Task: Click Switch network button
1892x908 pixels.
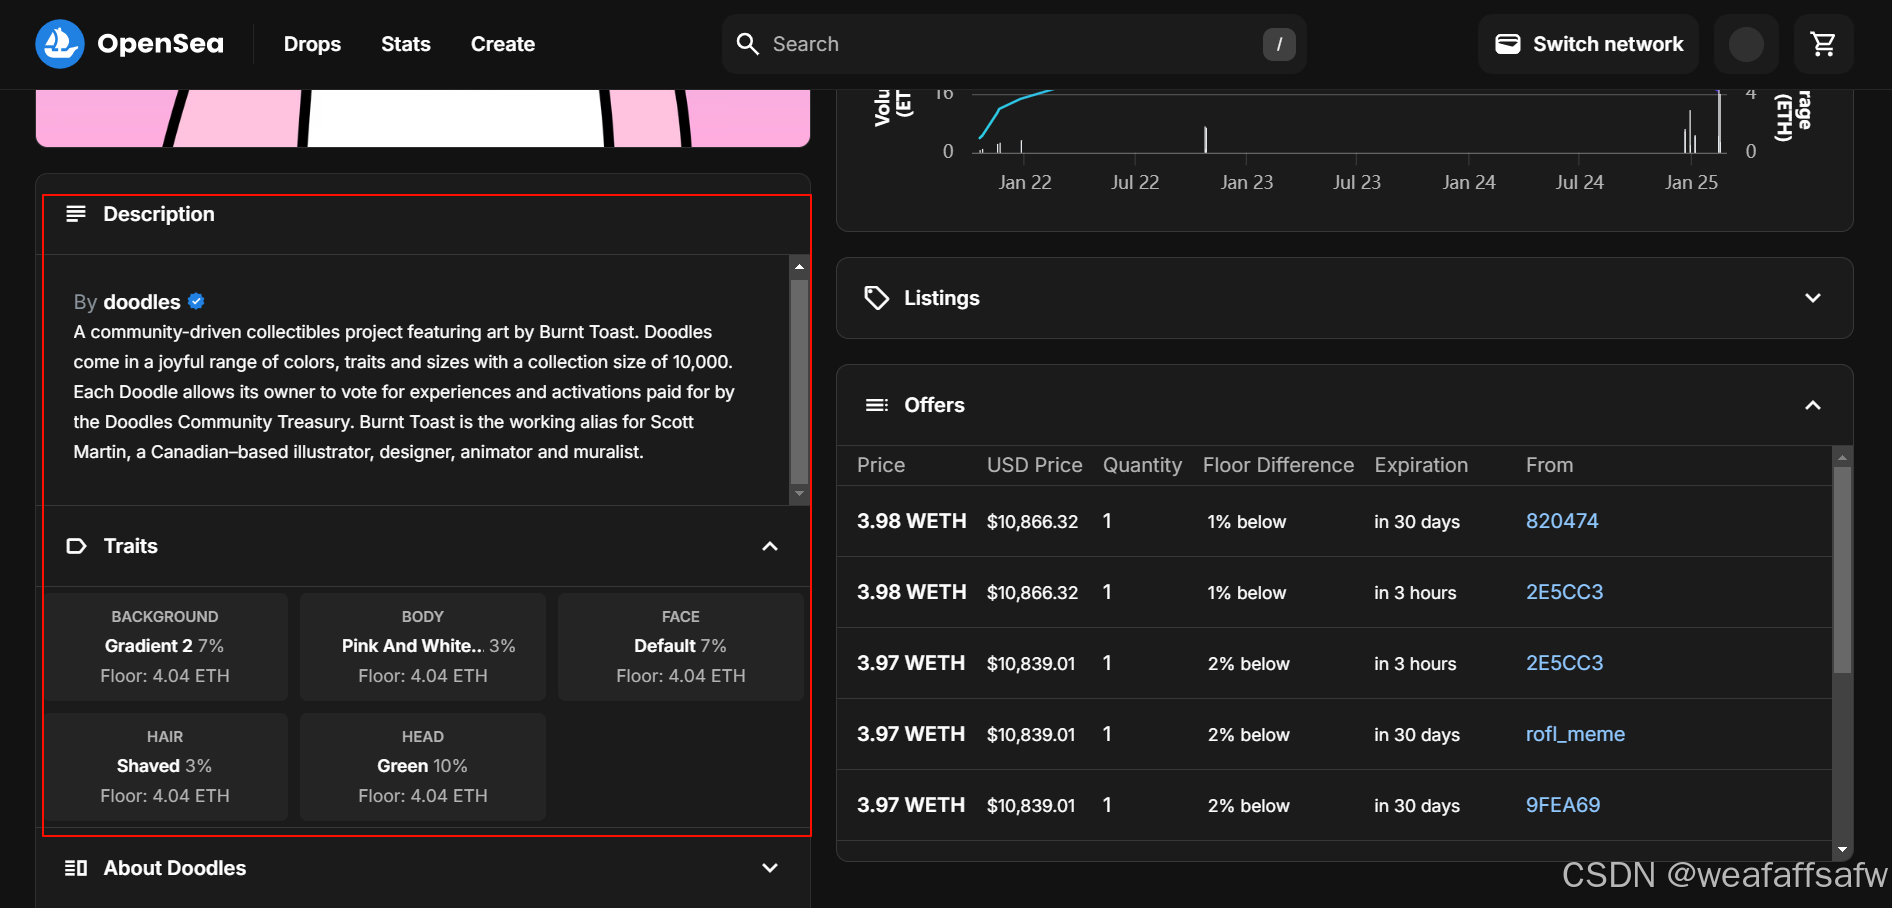Action: (1588, 44)
